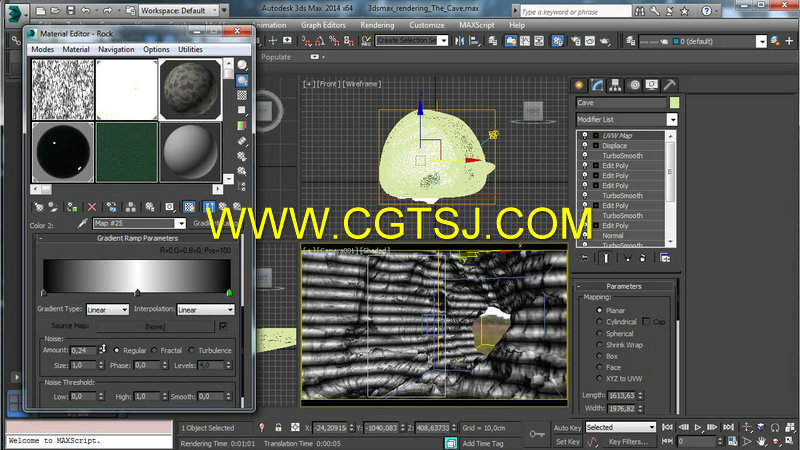This screenshot has height=450, width=800.
Task: Click Show Shaded Material in Viewport icon
Action: [x=189, y=207]
